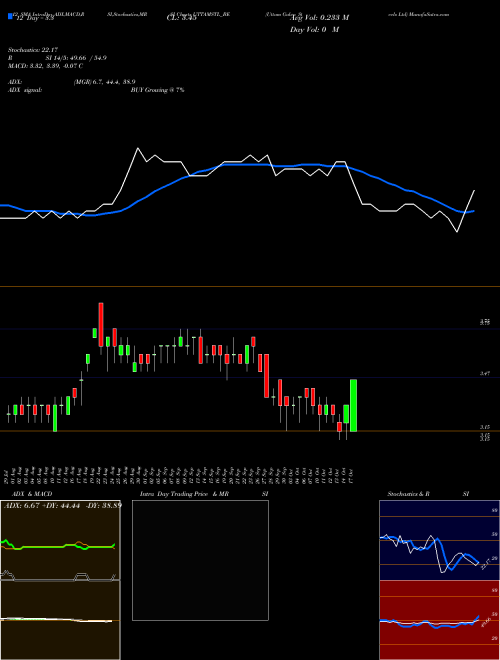Image resolution: width=500 pixels, height=660 pixels.
Task: Click the empty Intra Day Trading Price chart box
Action: pyautogui.click(x=200, y=560)
